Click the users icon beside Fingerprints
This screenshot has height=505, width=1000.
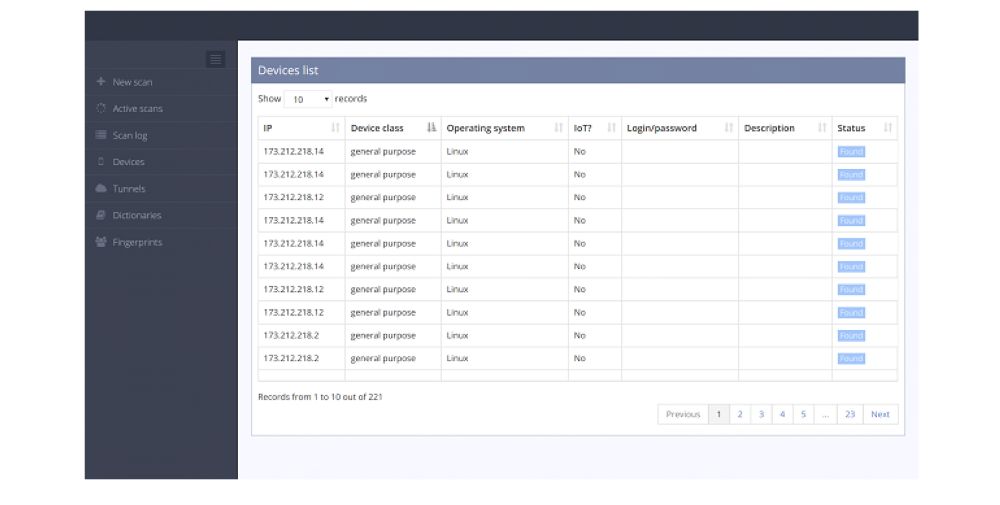101,242
